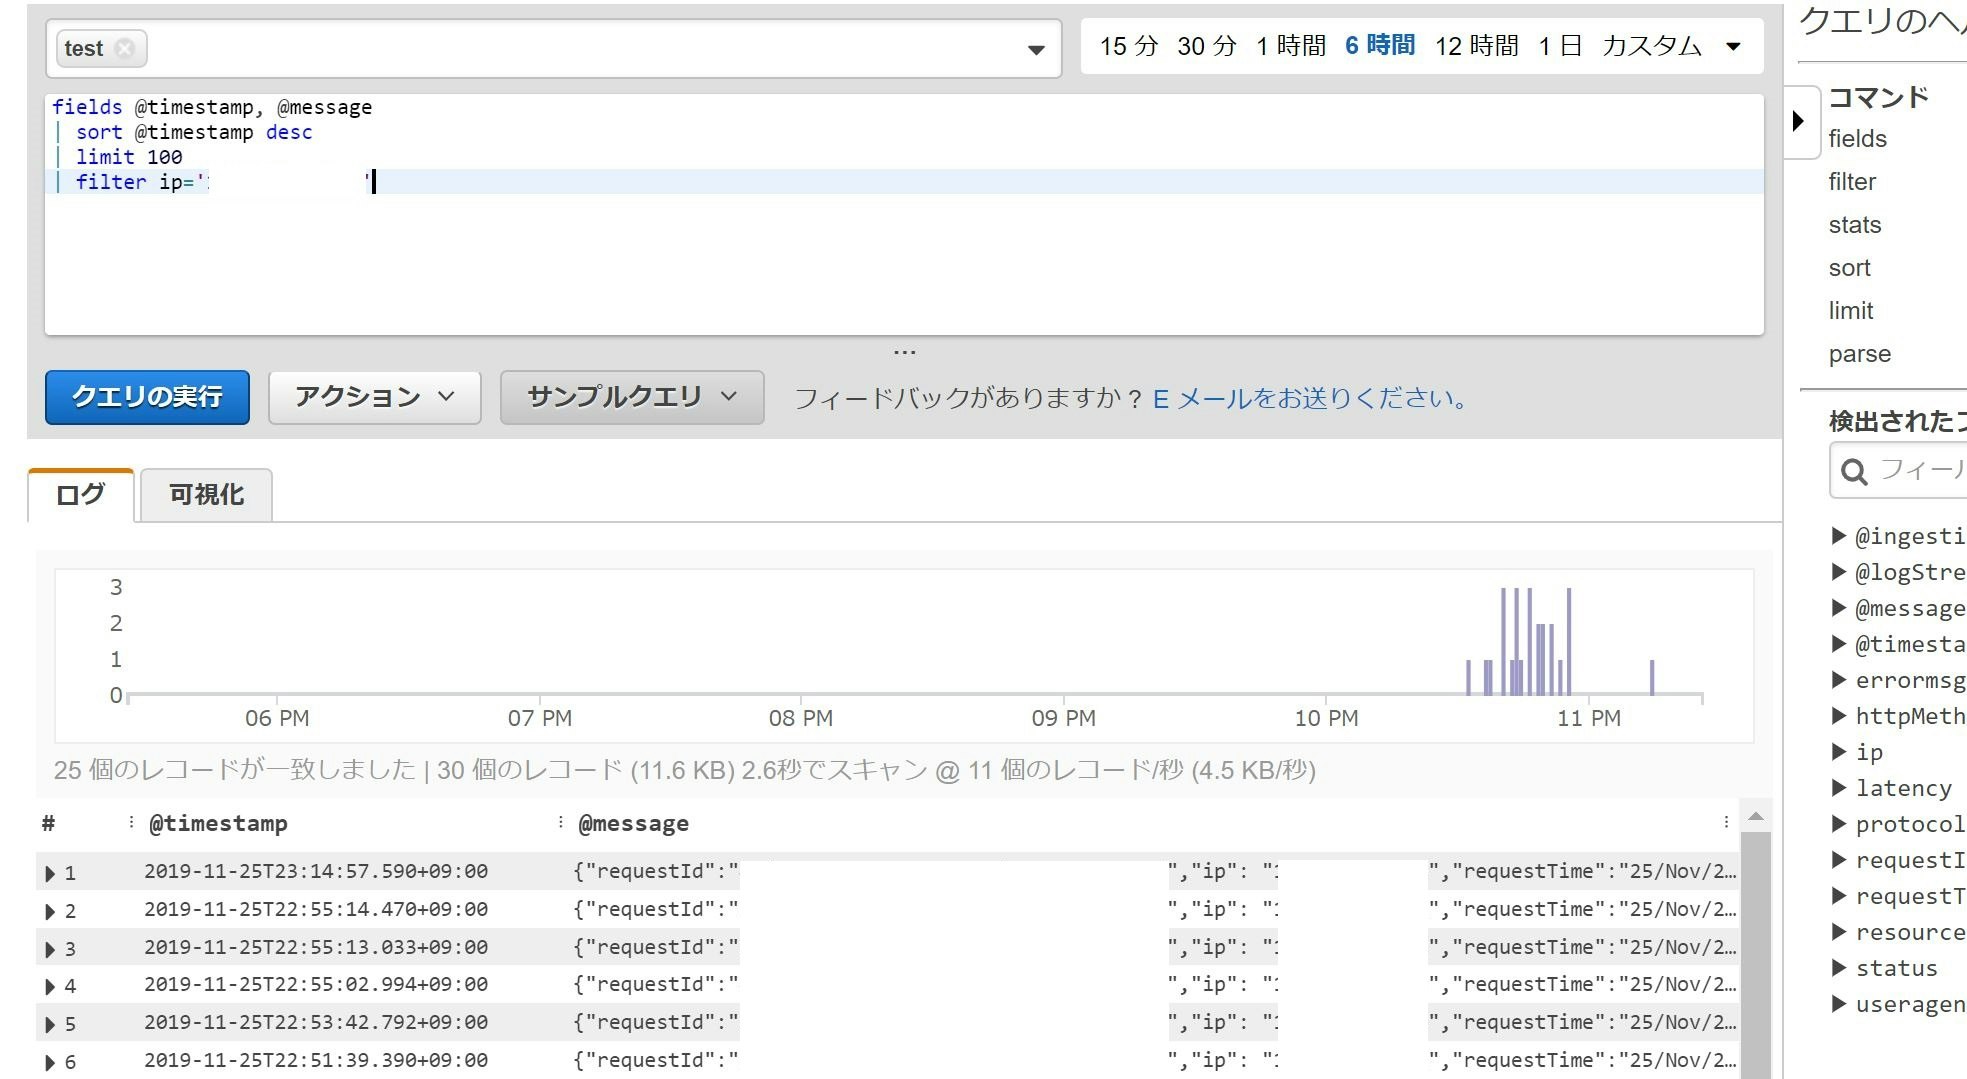Expand the ip field

[x=1838, y=752]
